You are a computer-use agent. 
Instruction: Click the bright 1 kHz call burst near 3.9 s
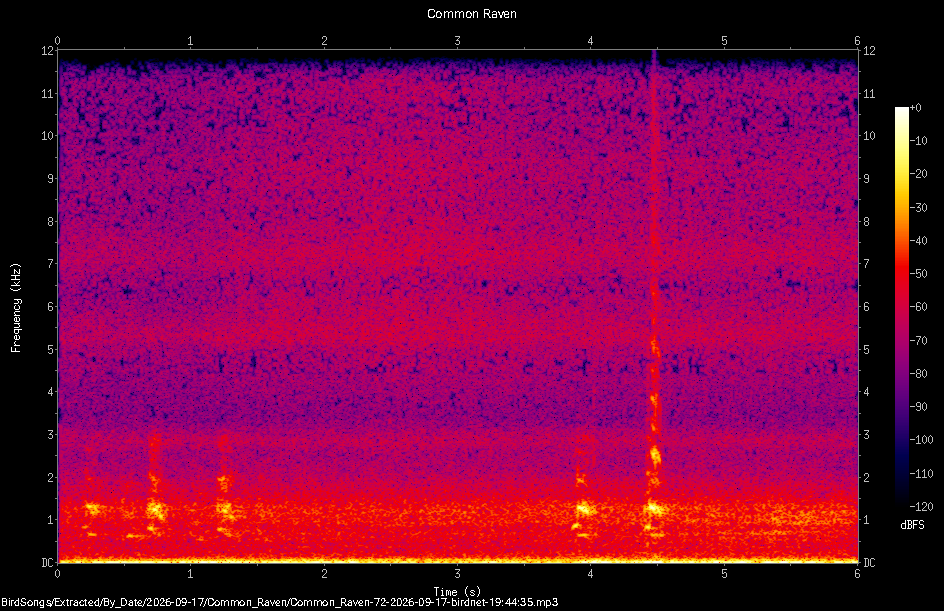[585, 509]
